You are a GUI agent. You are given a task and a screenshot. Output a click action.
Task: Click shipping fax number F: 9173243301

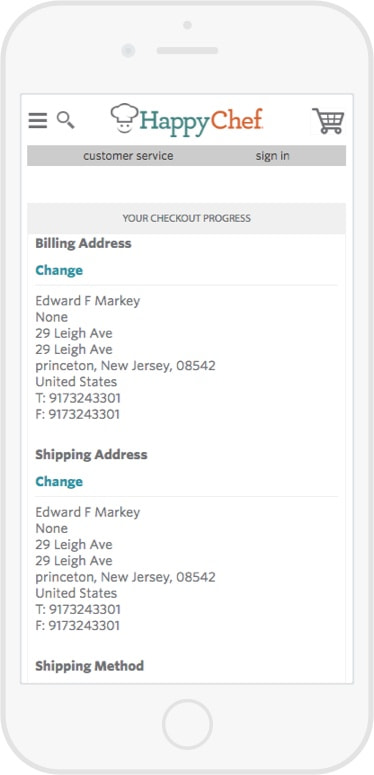[x=78, y=626]
